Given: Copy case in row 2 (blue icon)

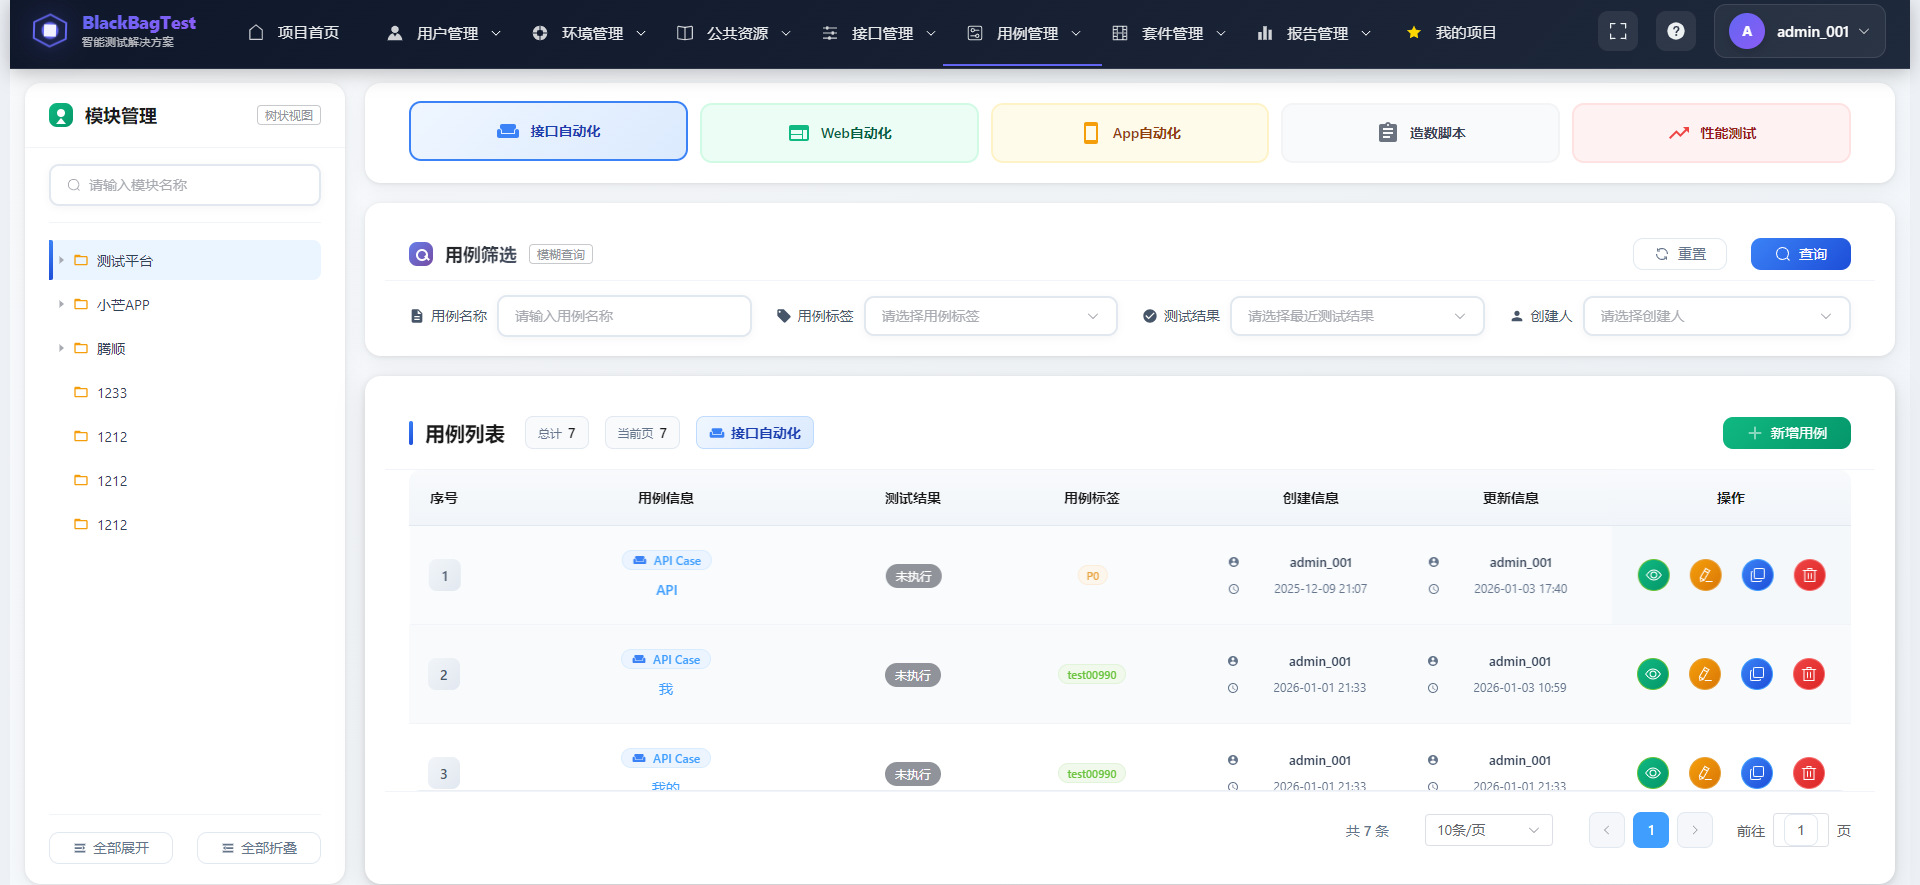Looking at the screenshot, I should coord(1757,674).
